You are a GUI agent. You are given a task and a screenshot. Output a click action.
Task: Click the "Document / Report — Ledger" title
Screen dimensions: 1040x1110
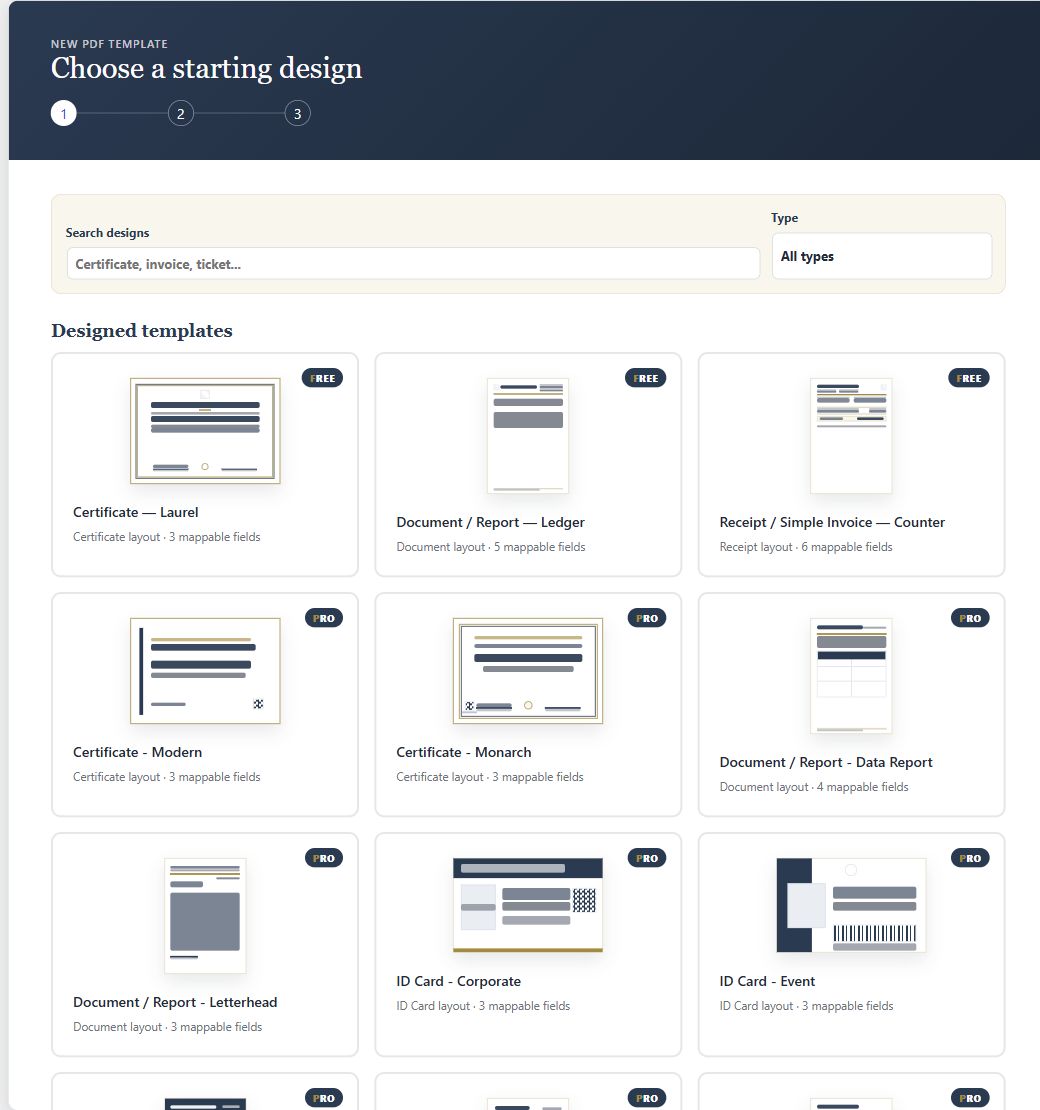point(491,522)
